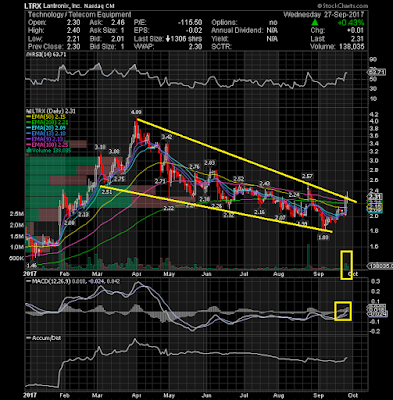Click the P/E value -115.50

point(190,23)
